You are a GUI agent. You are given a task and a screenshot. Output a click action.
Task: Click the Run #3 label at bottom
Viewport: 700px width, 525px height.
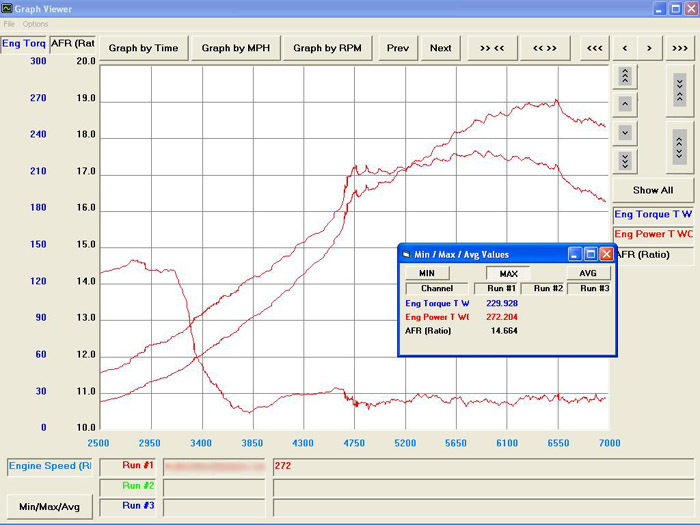[x=128, y=508]
